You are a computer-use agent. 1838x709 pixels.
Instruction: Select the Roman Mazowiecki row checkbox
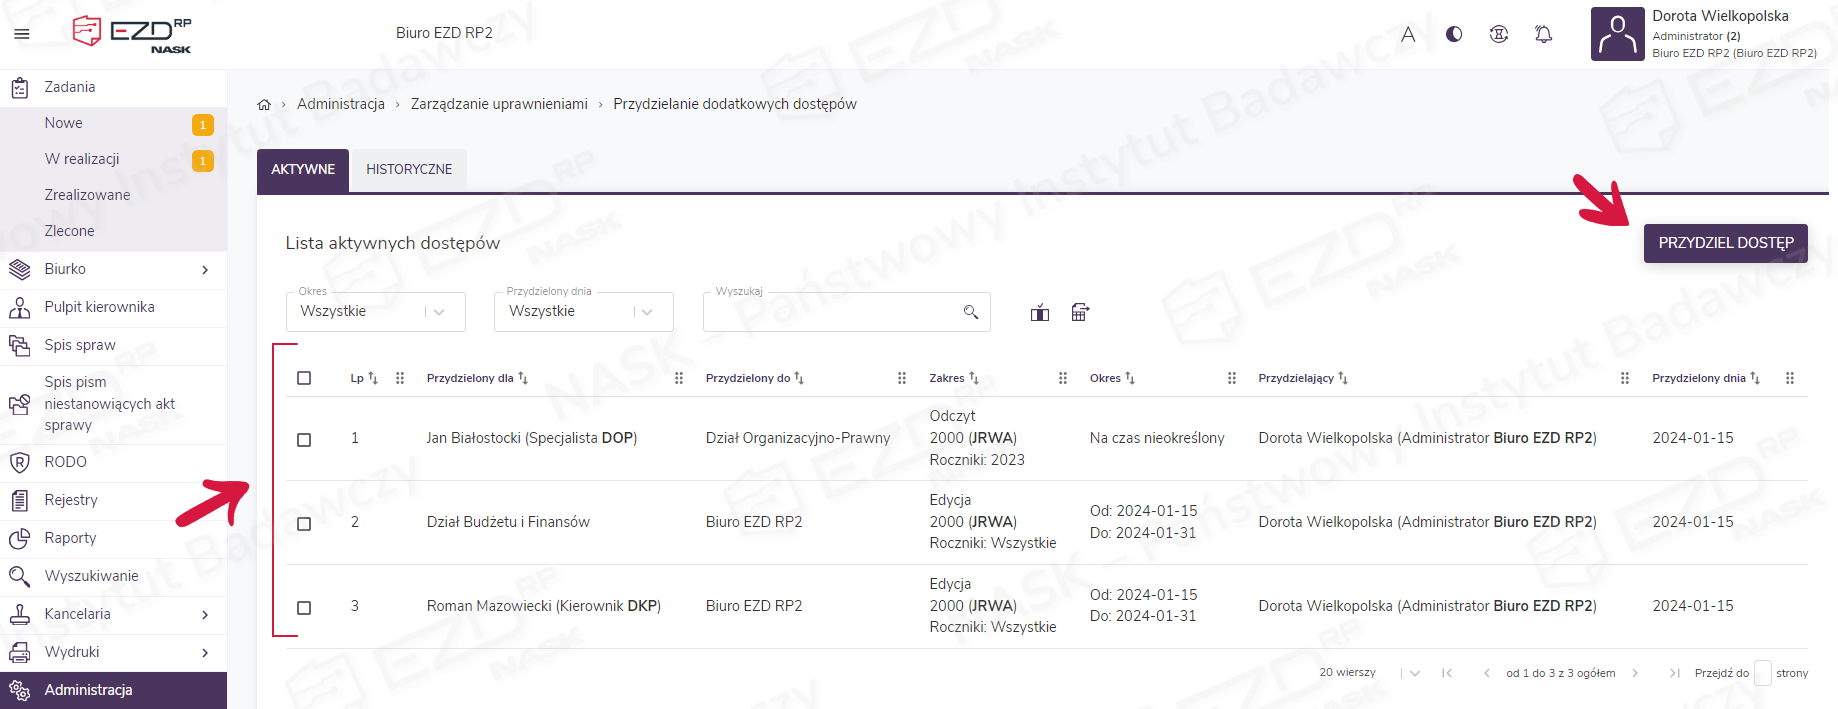[x=304, y=608]
